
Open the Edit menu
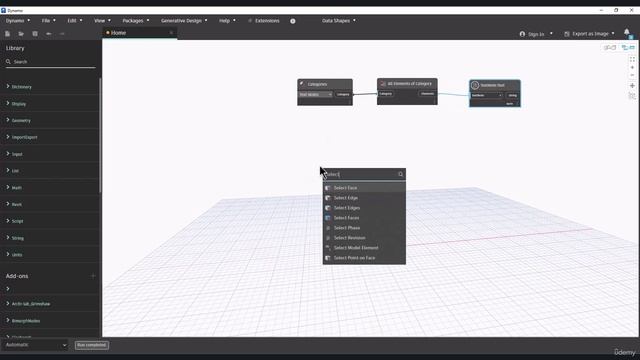pos(75,20)
